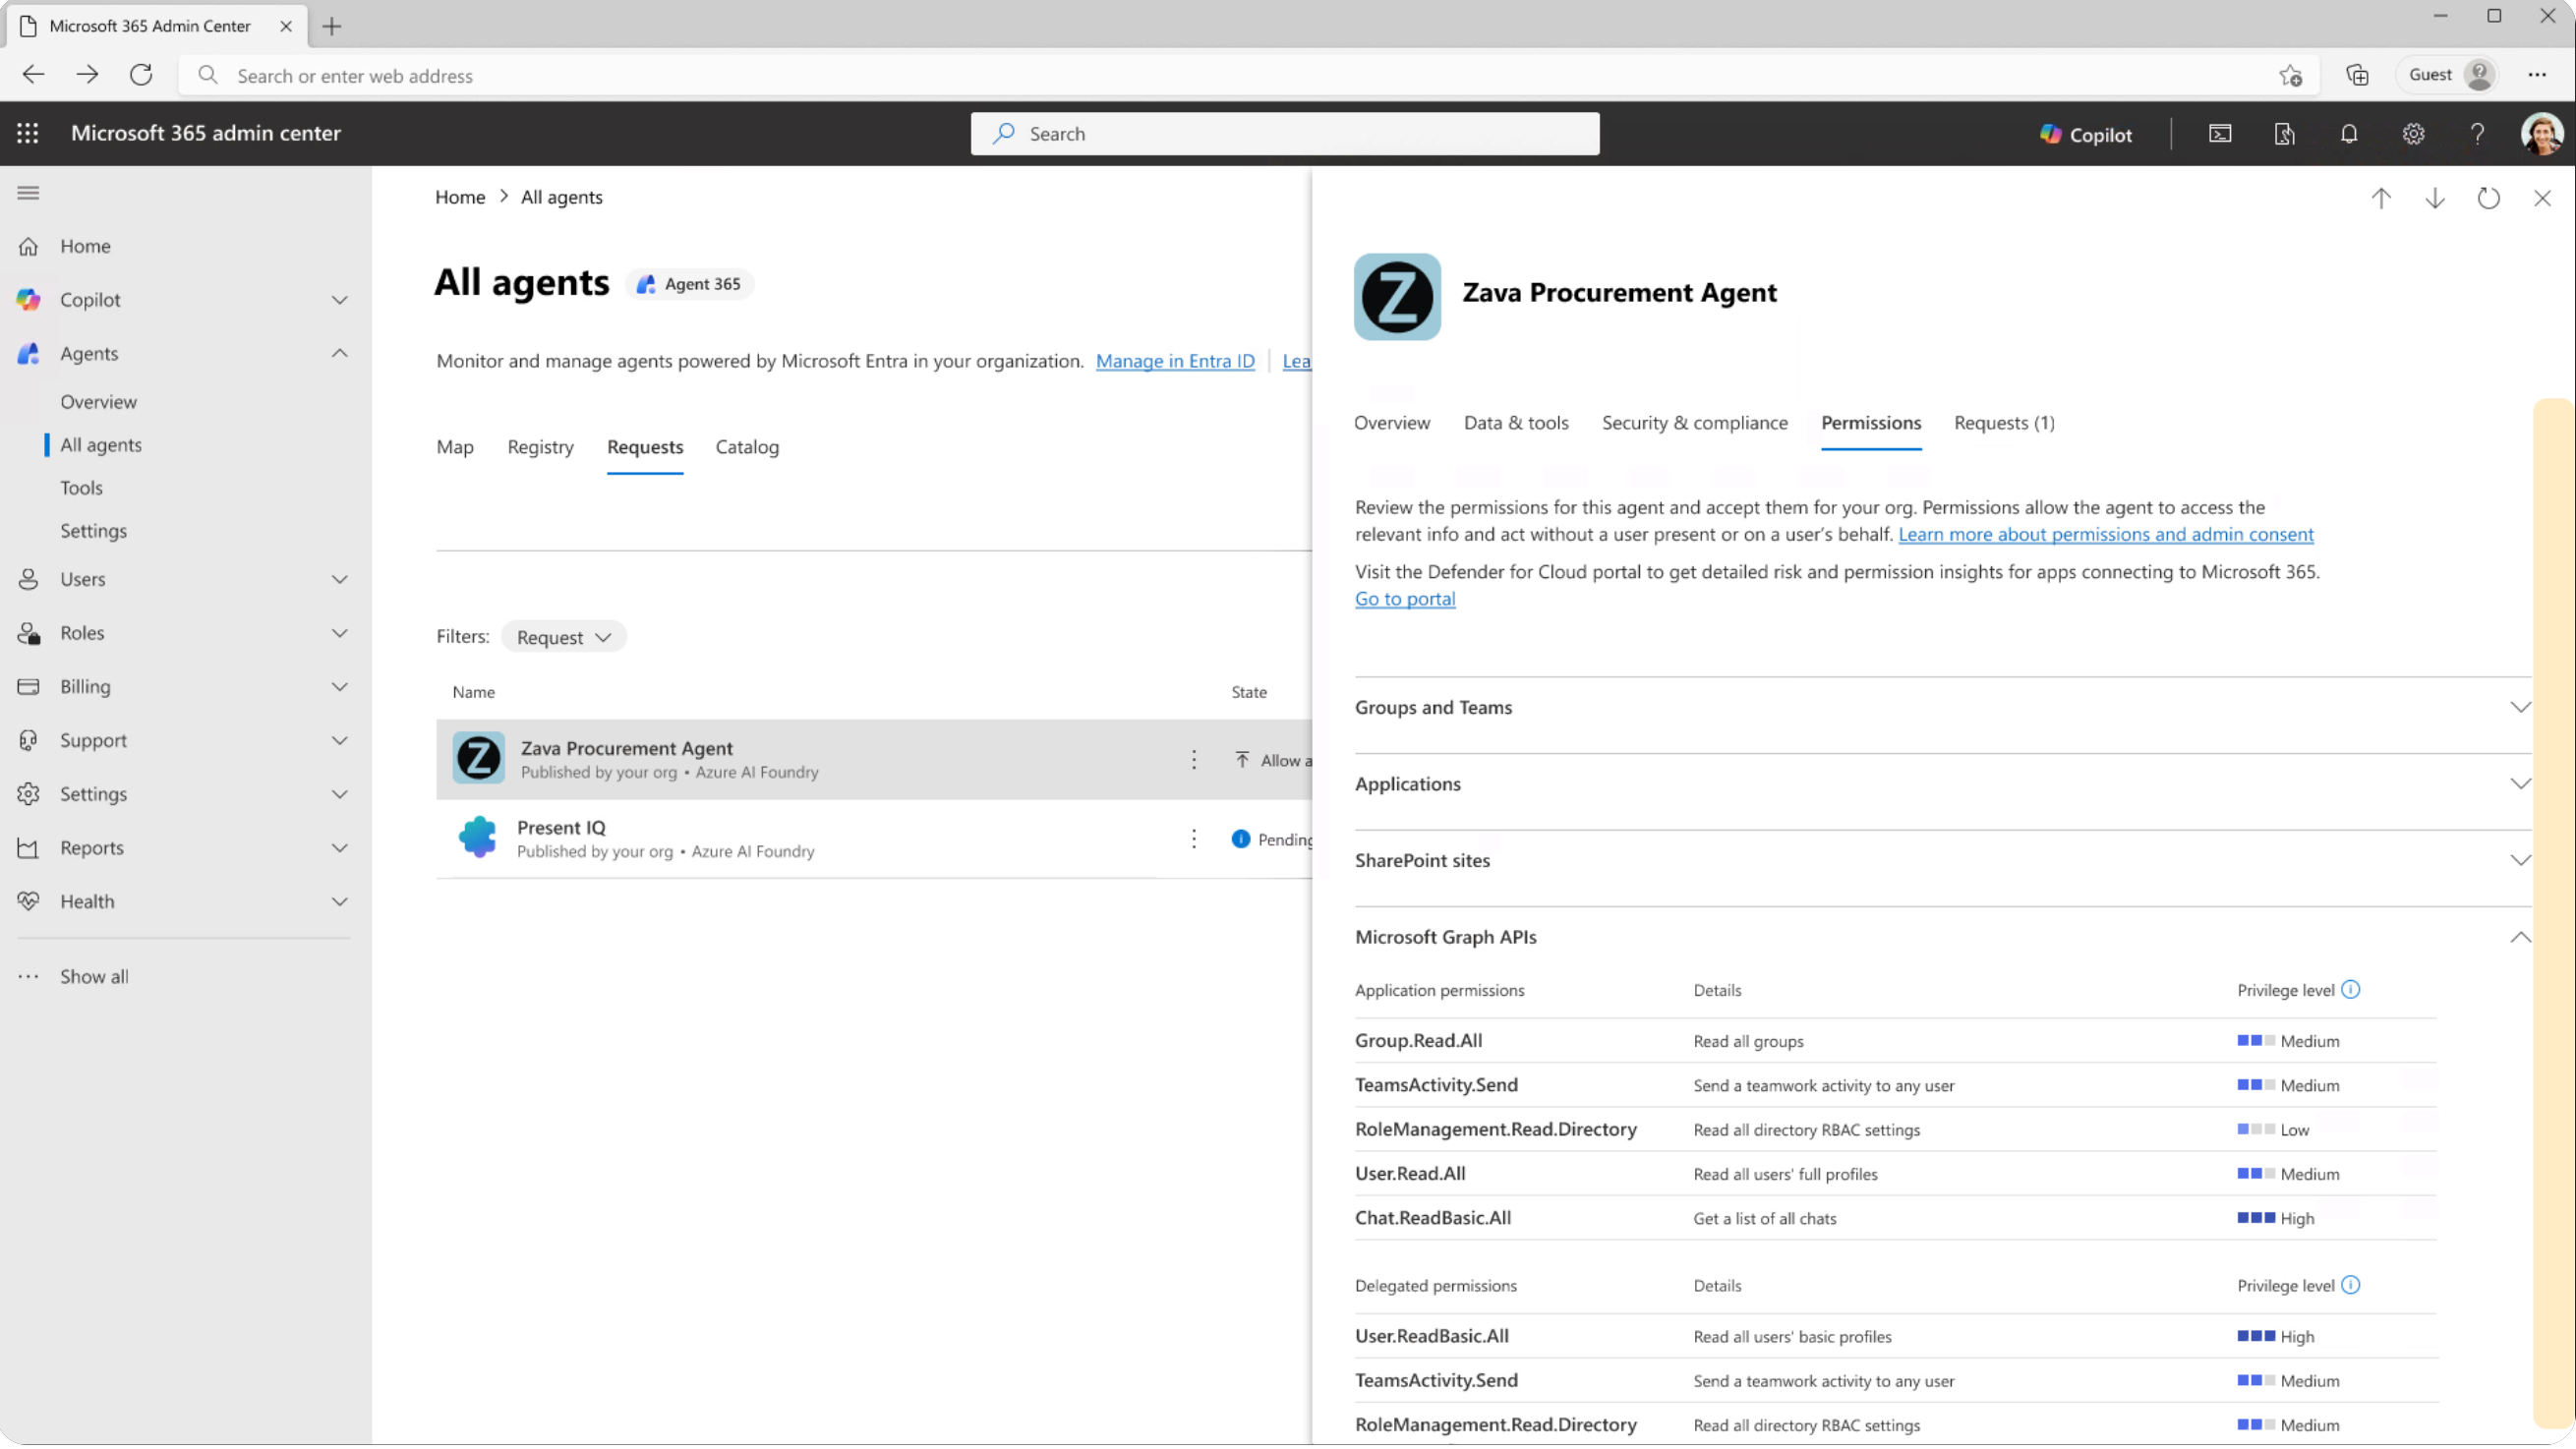Click the admin center search box
This screenshot has height=1449, width=2576.
coord(1284,134)
